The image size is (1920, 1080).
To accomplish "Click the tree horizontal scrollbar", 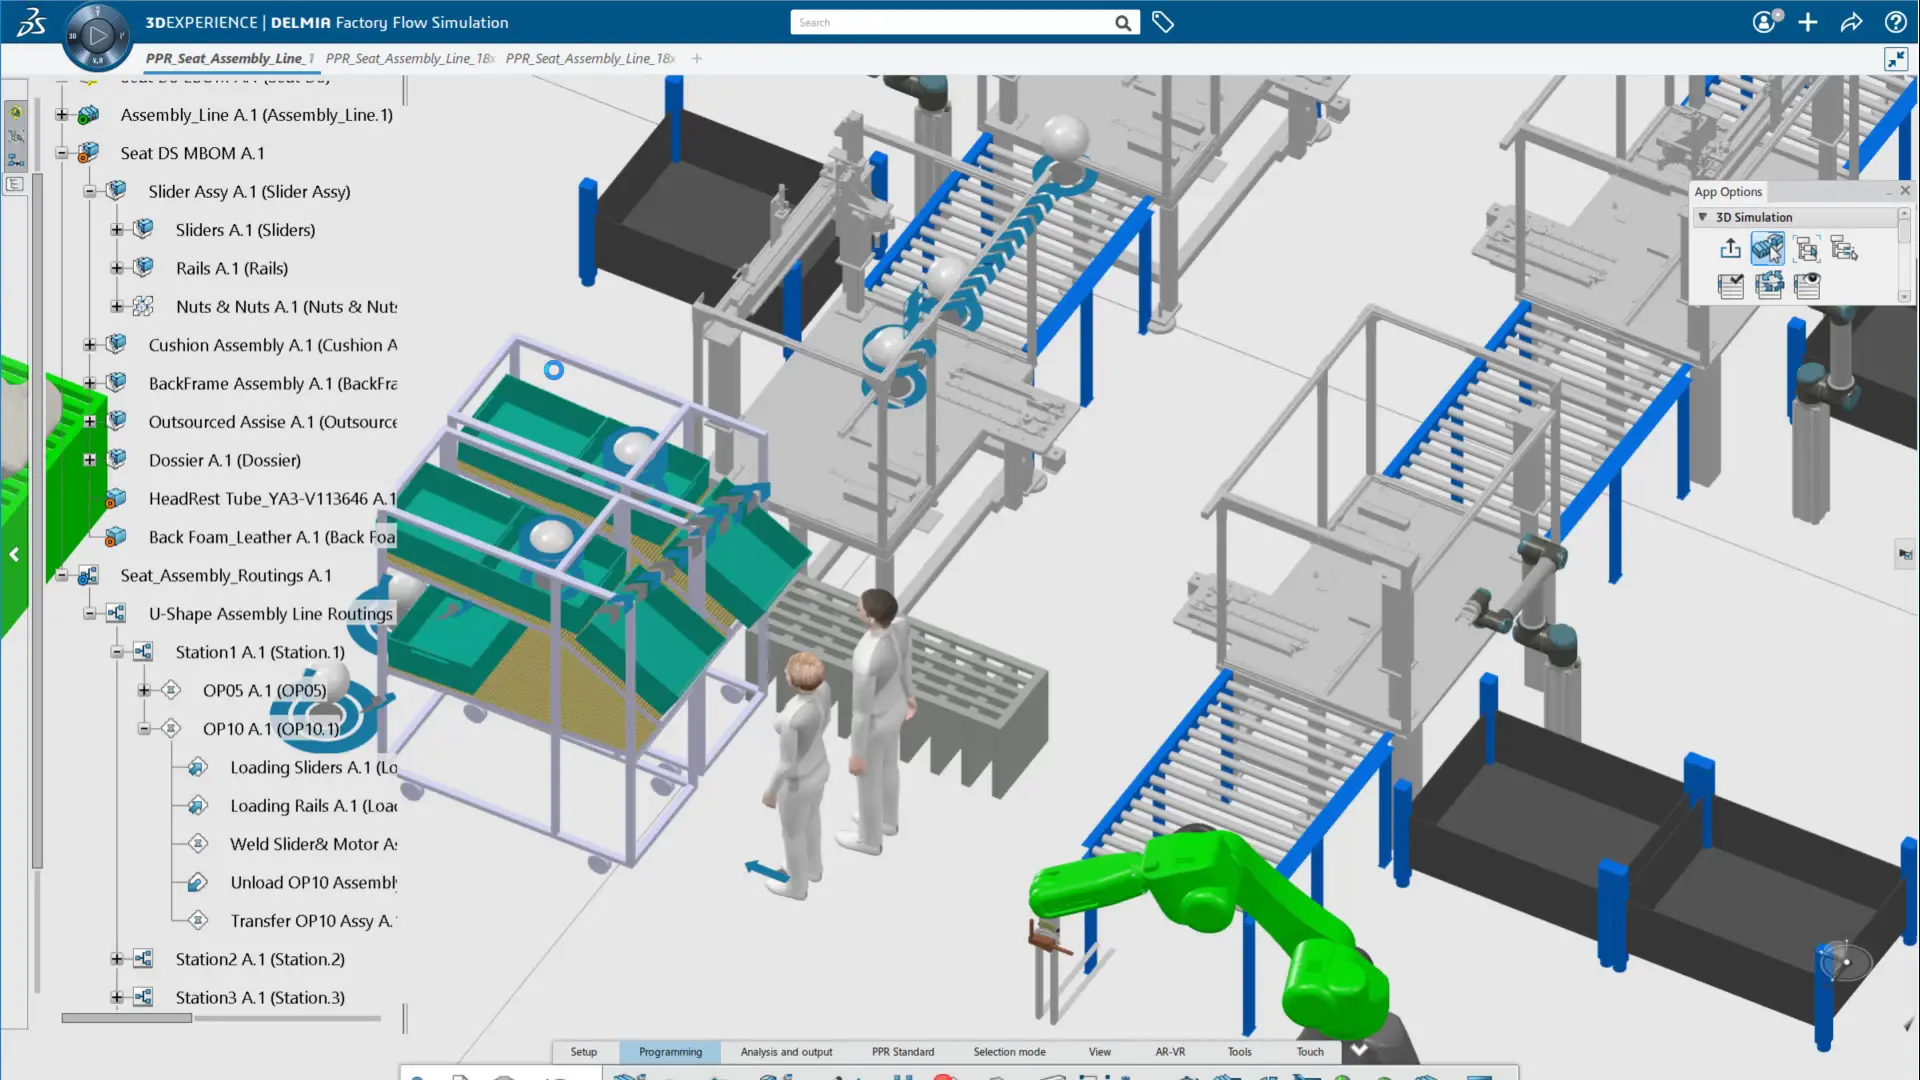I will [x=126, y=1018].
